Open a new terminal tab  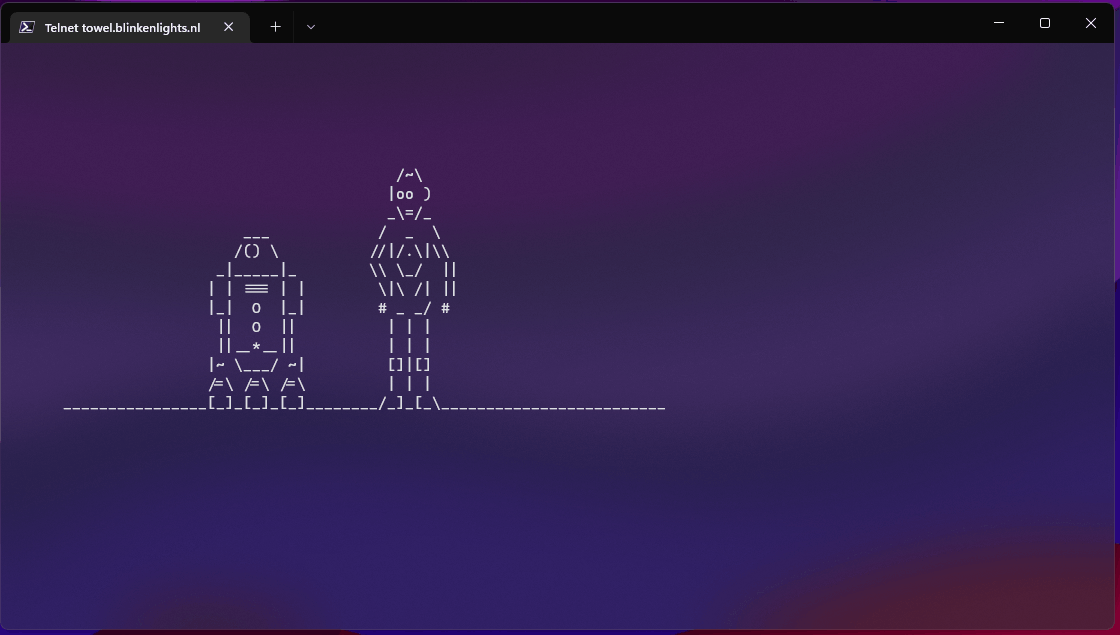(x=275, y=26)
